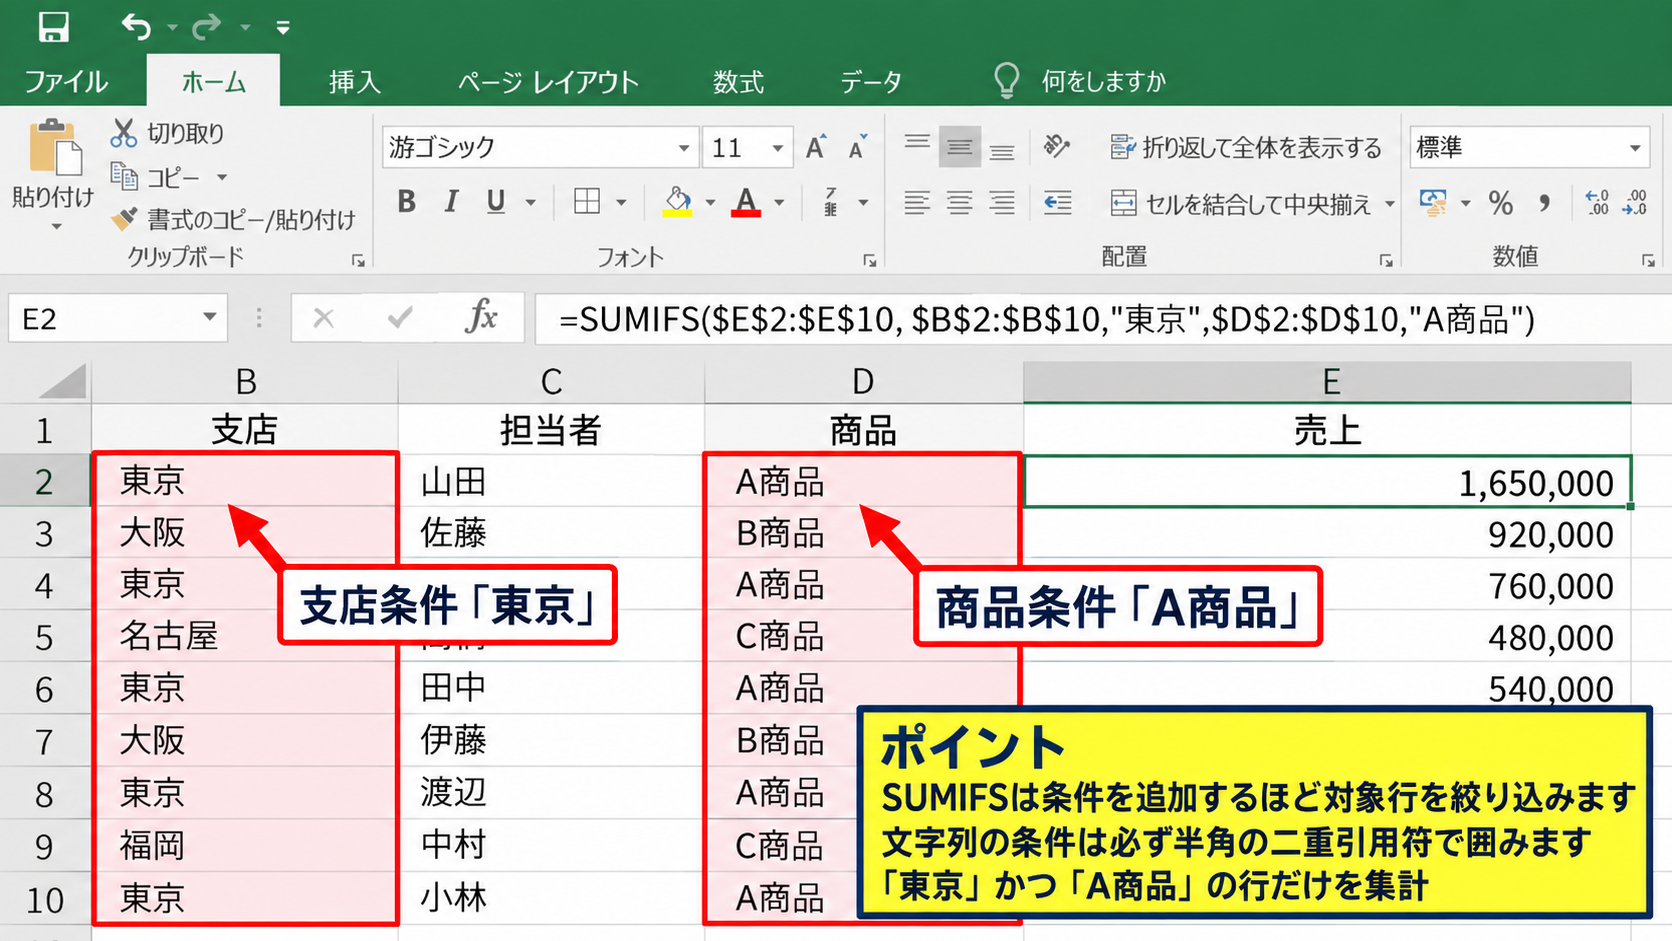Toggle wrap text (折り返して全体を表示する)
Viewport: 1672px width, 941px height.
pyautogui.click(x=1246, y=148)
